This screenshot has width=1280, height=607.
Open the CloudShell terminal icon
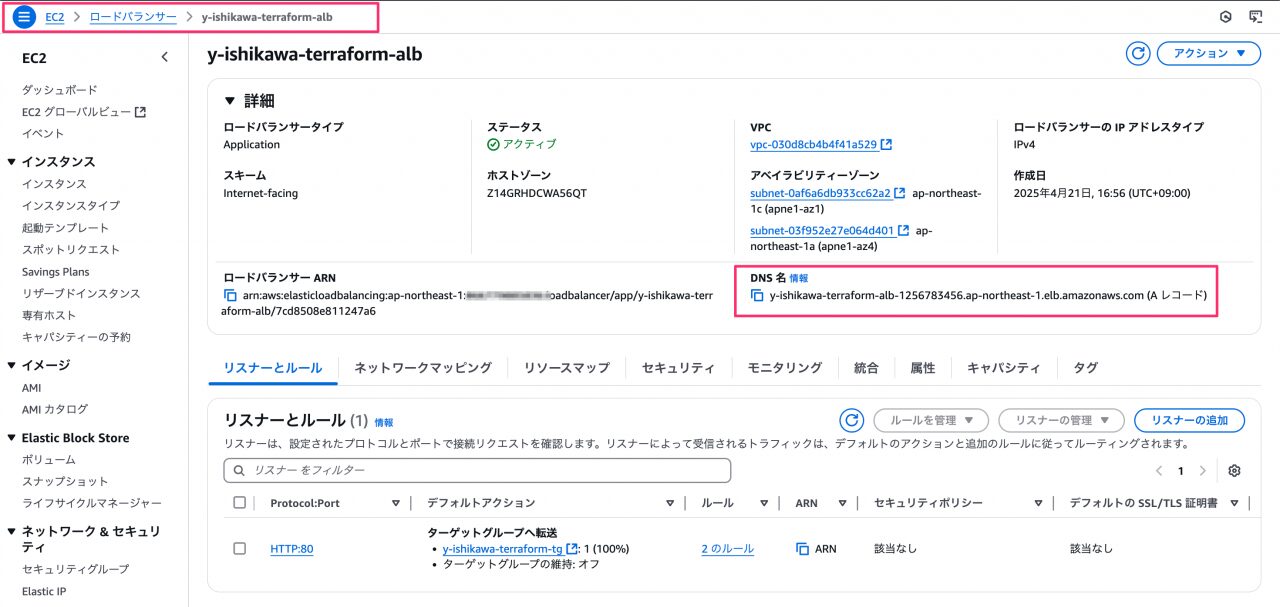[x=1255, y=17]
